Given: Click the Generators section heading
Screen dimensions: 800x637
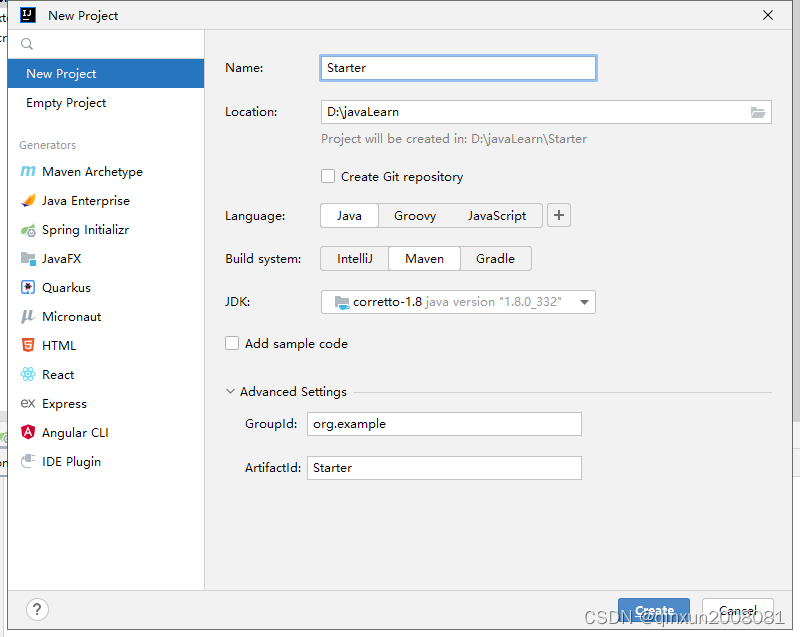Looking at the screenshot, I should (x=47, y=145).
